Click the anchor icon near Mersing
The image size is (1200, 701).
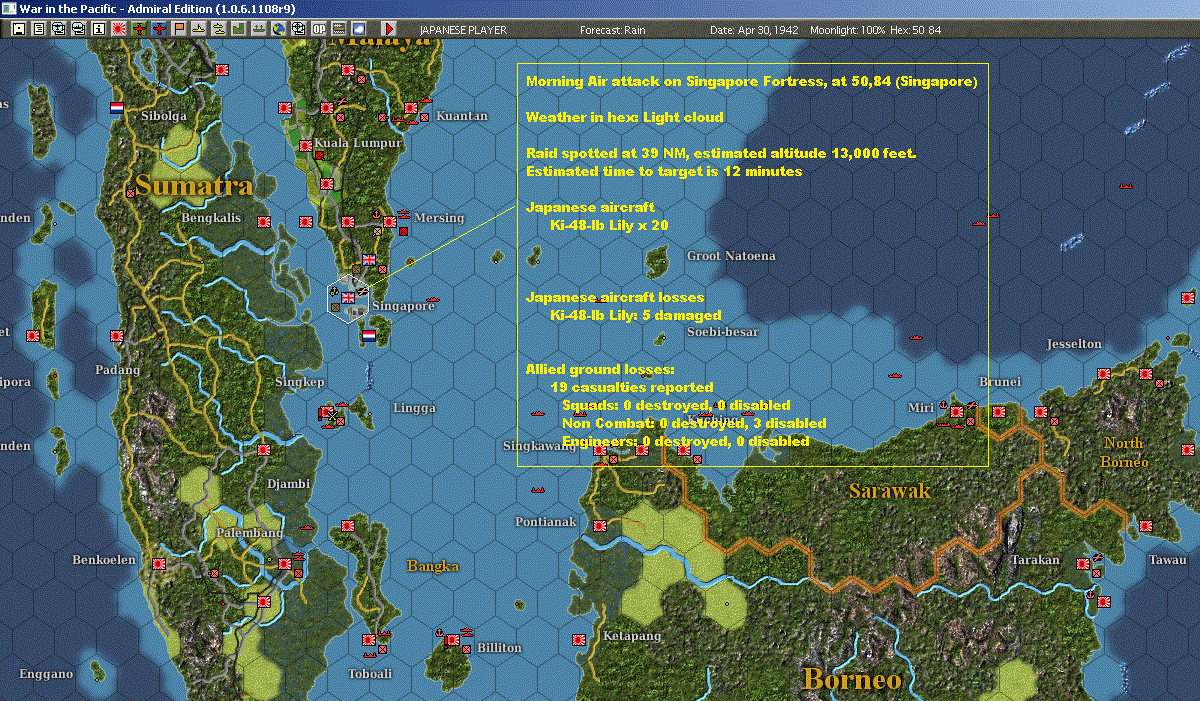(x=376, y=215)
